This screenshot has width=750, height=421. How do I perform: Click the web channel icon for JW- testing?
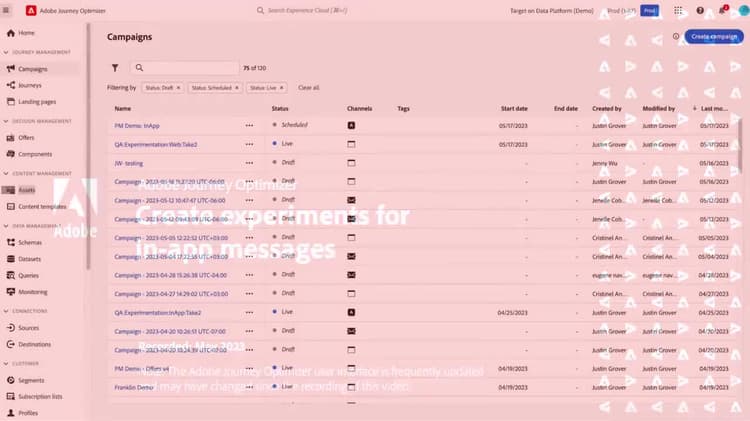(351, 163)
